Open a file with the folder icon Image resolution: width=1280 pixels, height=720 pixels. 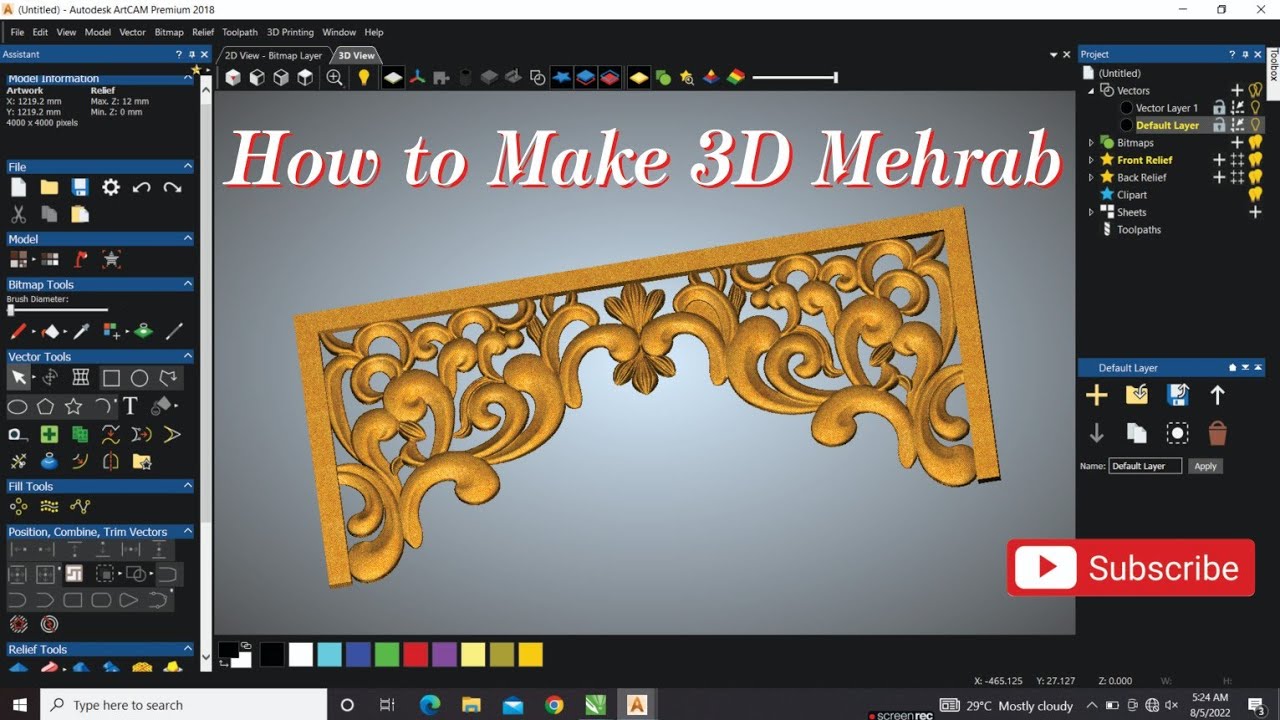pyautogui.click(x=49, y=187)
